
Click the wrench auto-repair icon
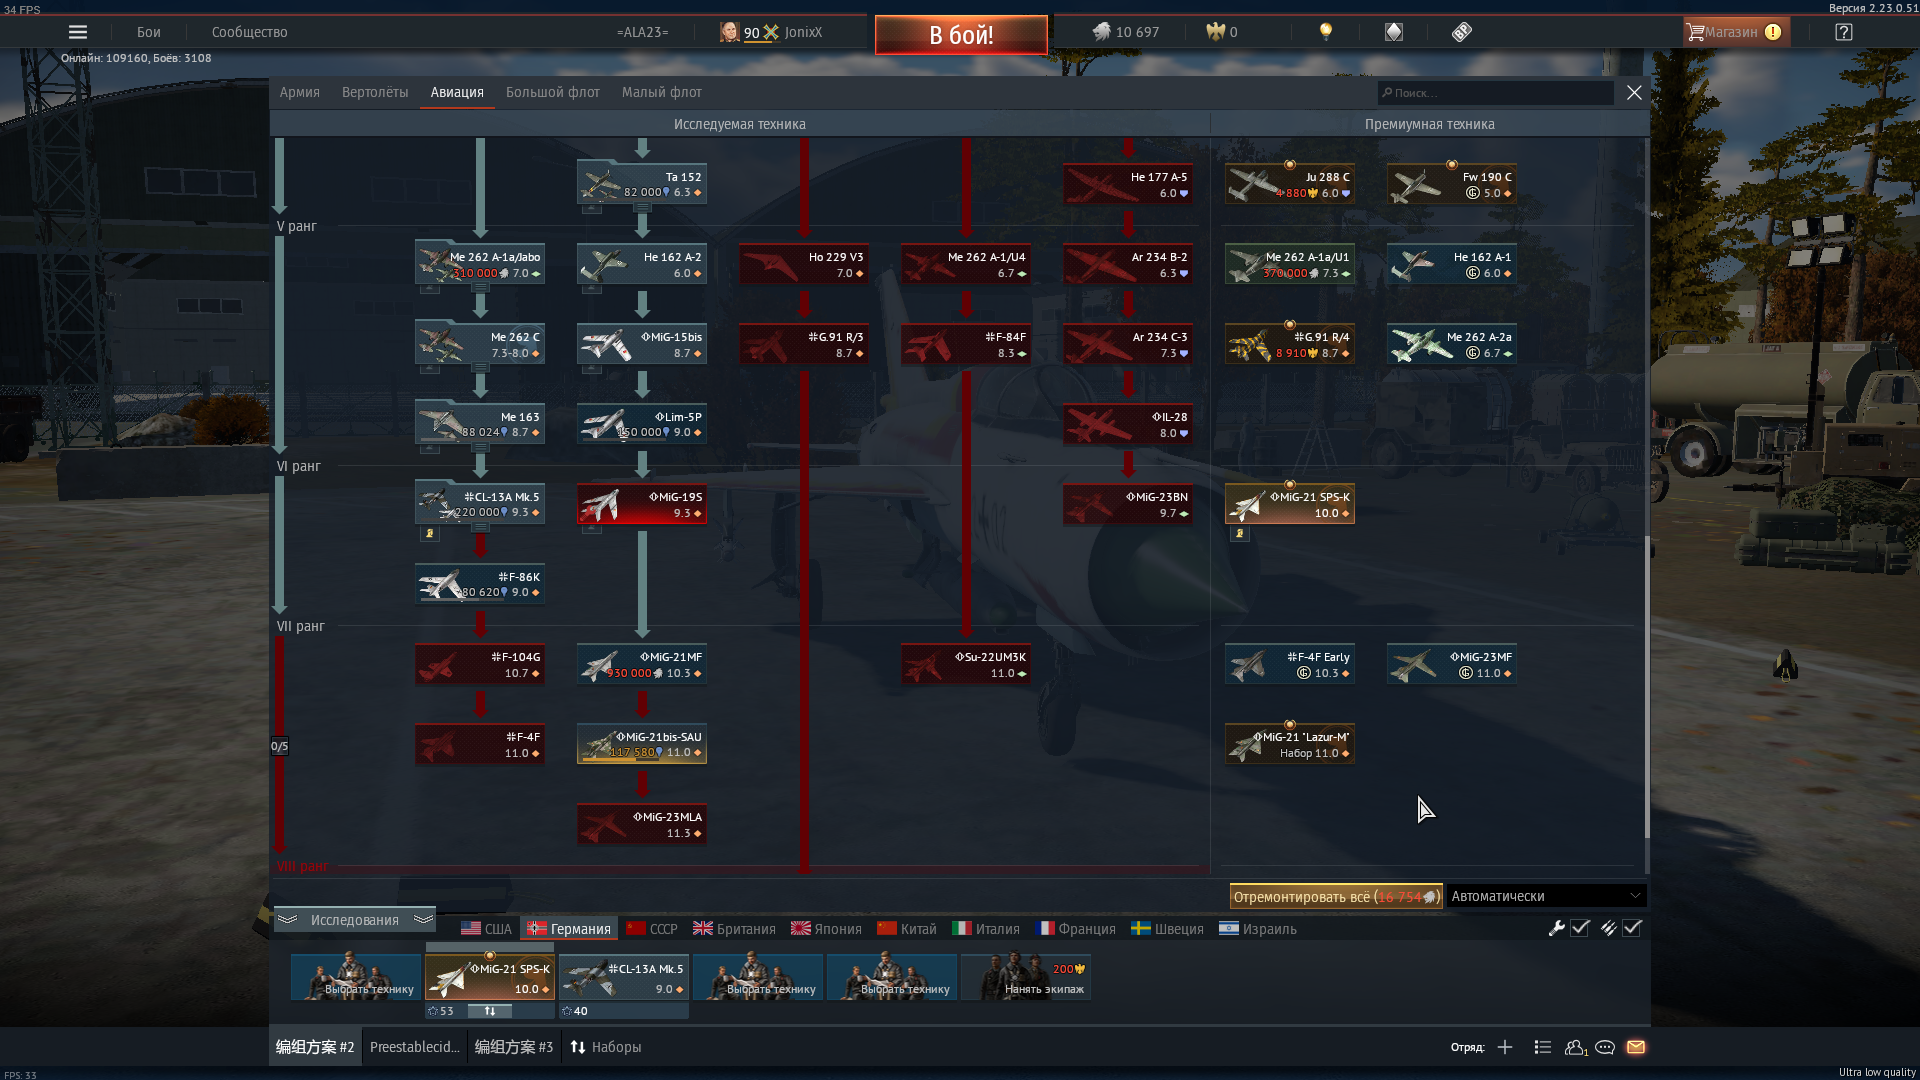[x=1556, y=928]
